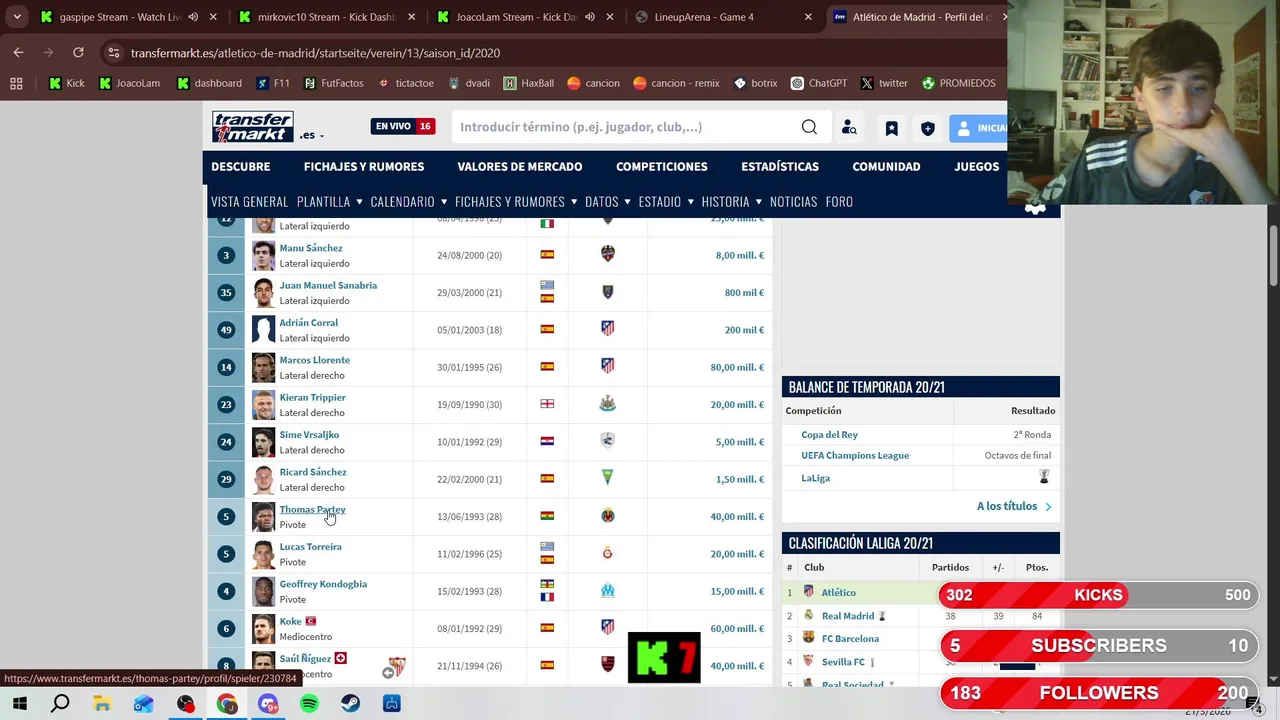Viewport: 1280px width, 720px height.
Task: Open the .es country domain dropdown
Action: 311,135
